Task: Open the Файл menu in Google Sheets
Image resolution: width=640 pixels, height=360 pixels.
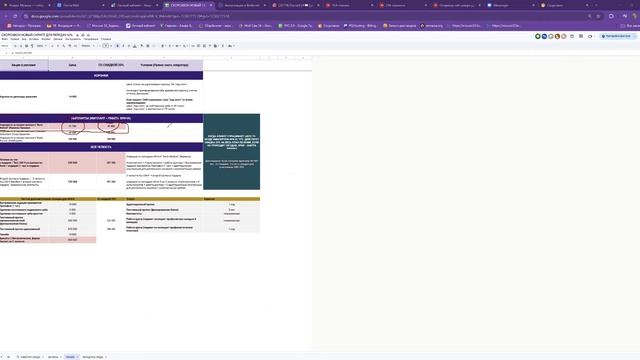Action: point(4,39)
